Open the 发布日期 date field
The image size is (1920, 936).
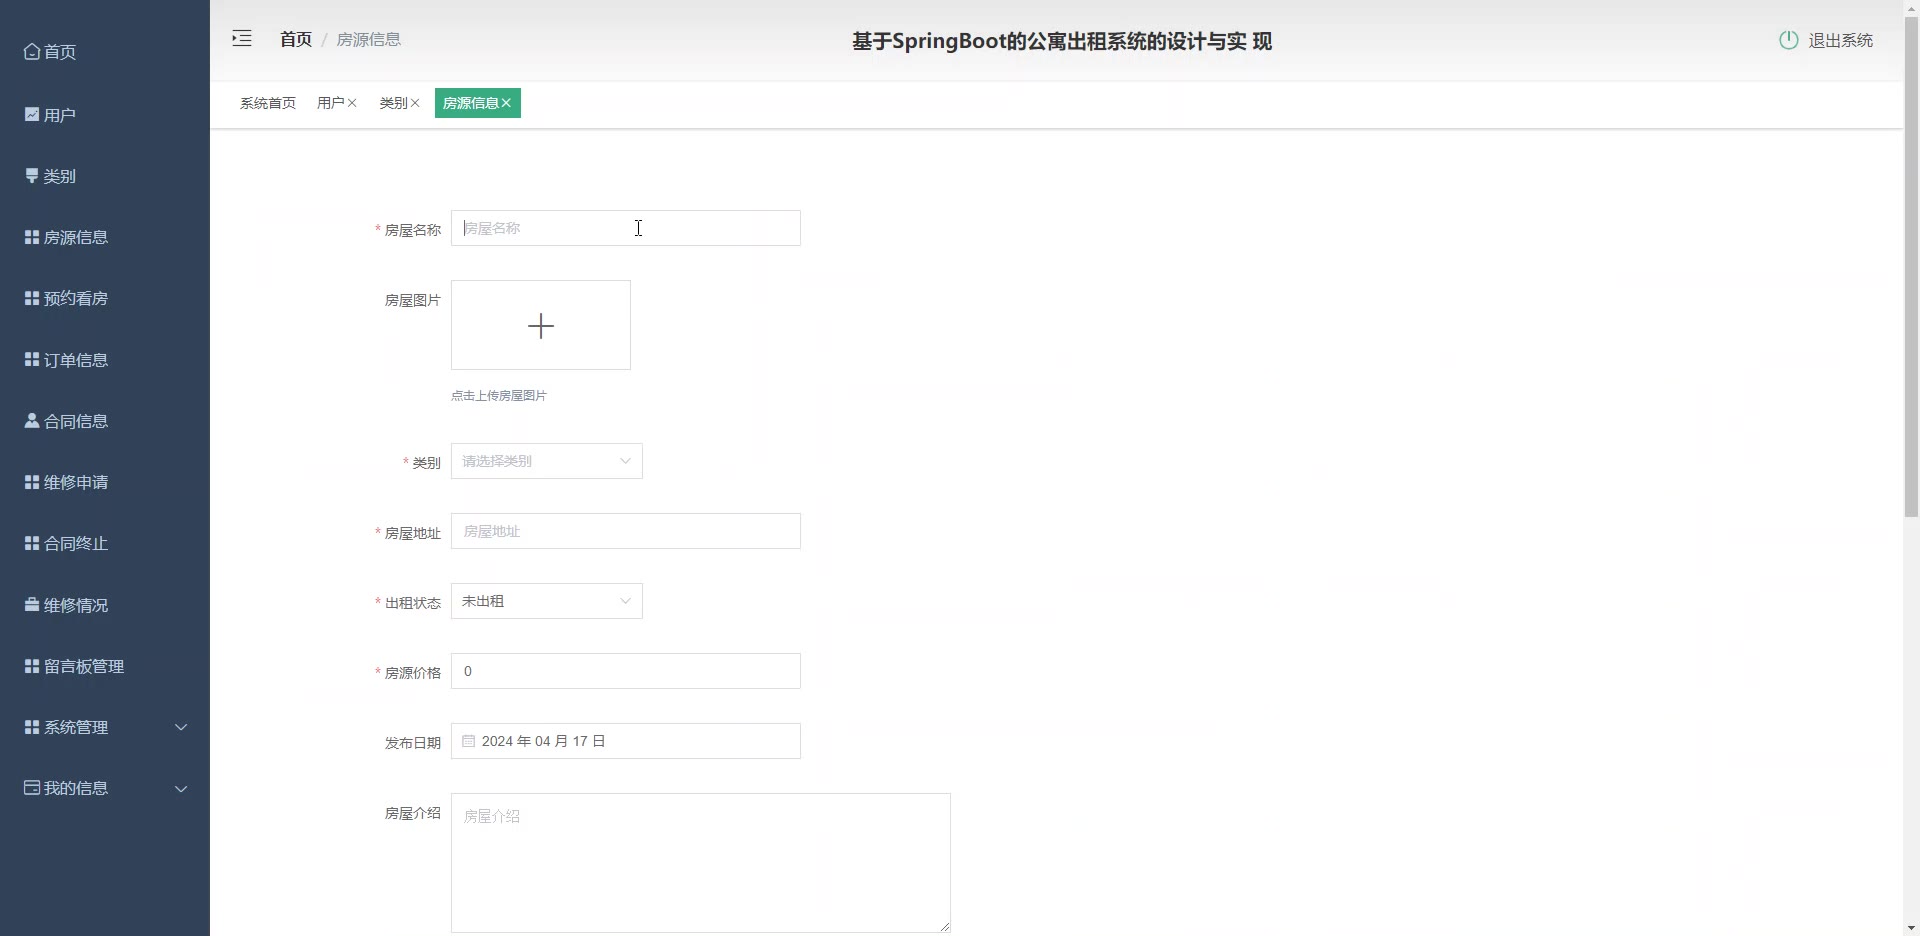point(626,741)
